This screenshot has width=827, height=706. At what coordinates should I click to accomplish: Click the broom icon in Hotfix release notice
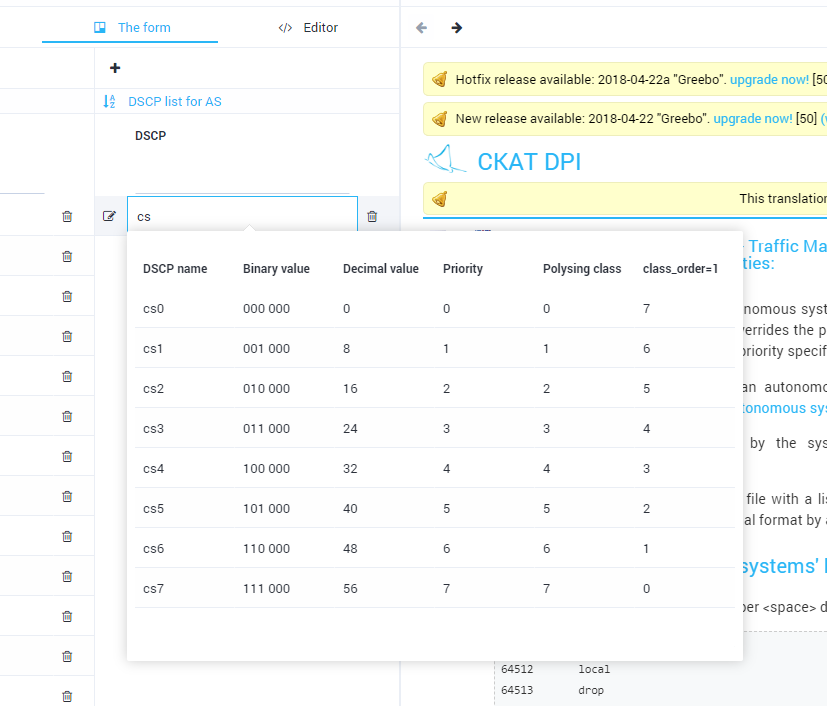tap(439, 79)
